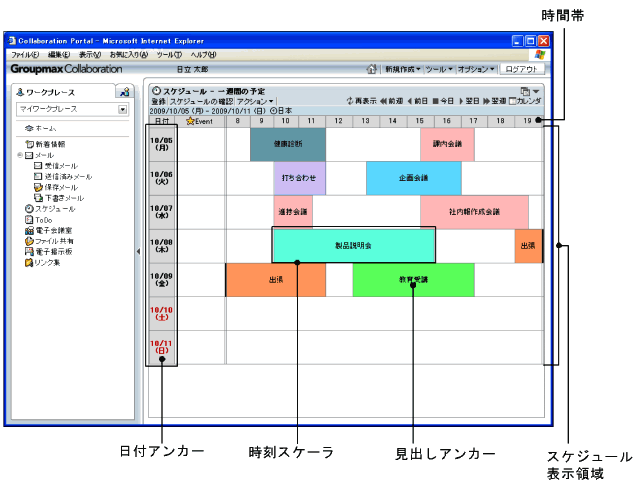The width and height of the screenshot is (637, 486).
Task: Open the カレンダ calendar view
Action: point(525,101)
